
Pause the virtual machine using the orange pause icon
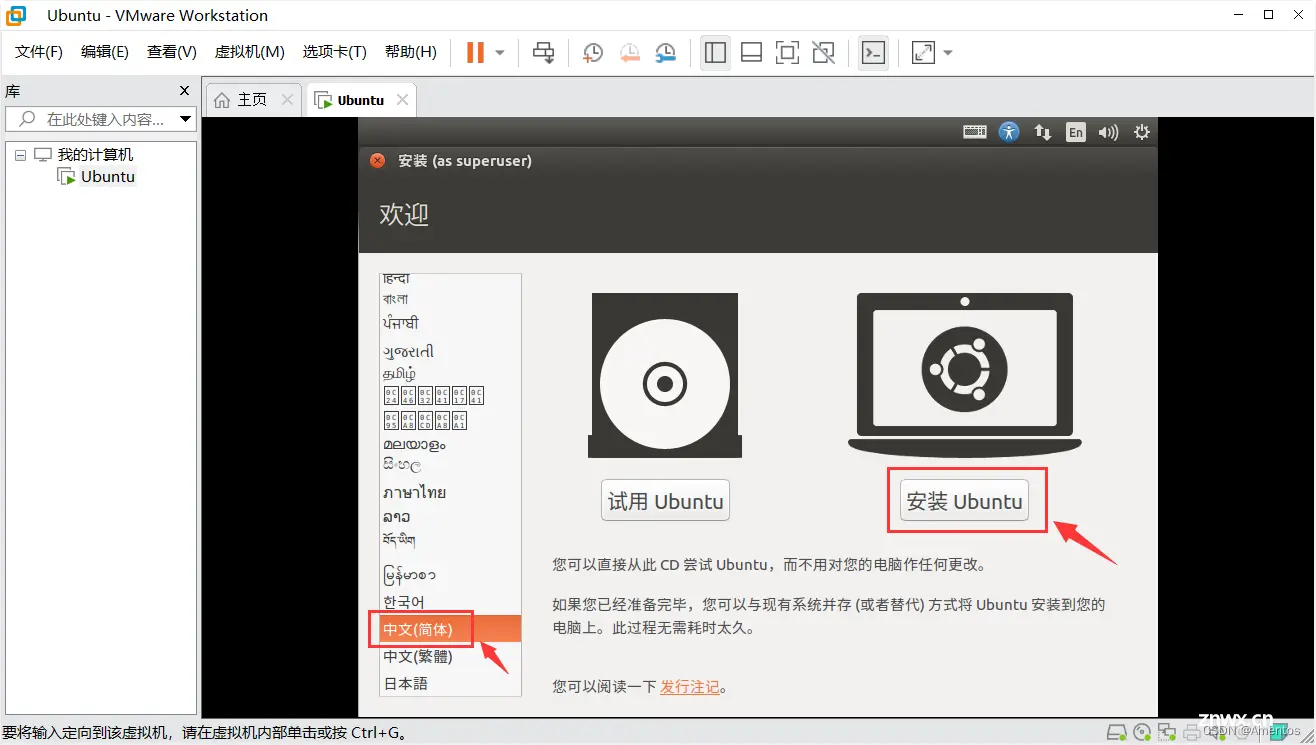(475, 52)
